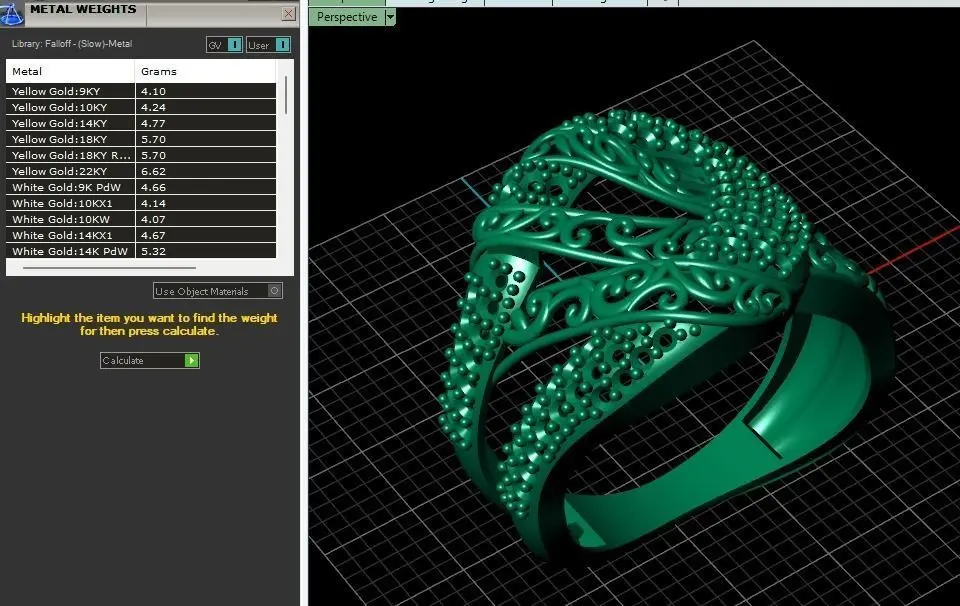960x606 pixels.
Task: Click the 4.07 grams value
Action: coord(153,219)
